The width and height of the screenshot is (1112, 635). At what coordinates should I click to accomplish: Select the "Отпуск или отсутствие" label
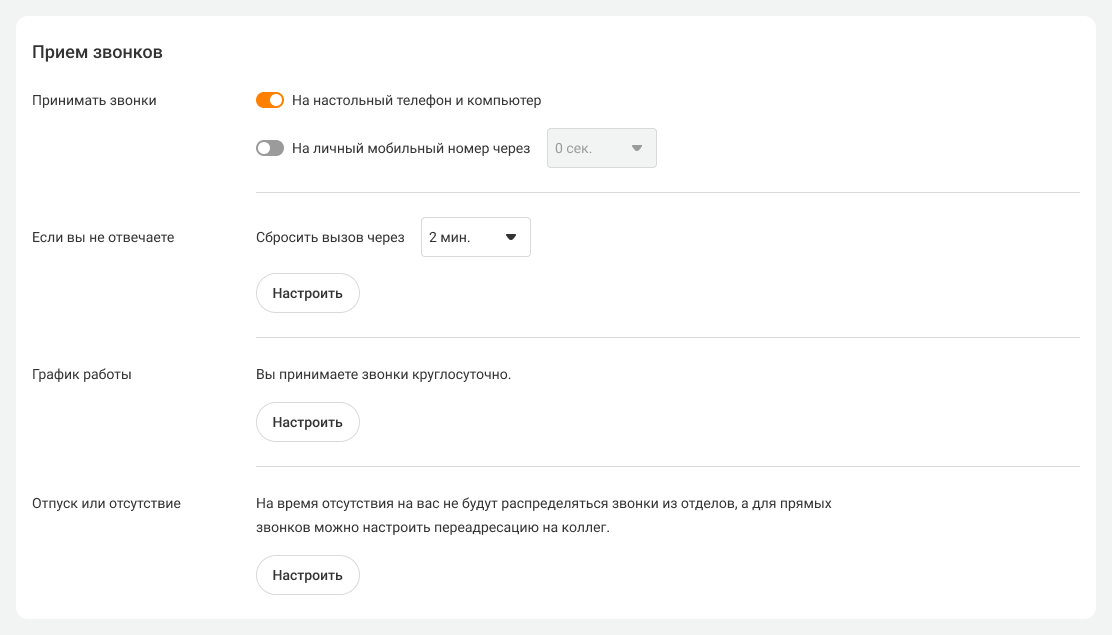pyautogui.click(x=106, y=503)
